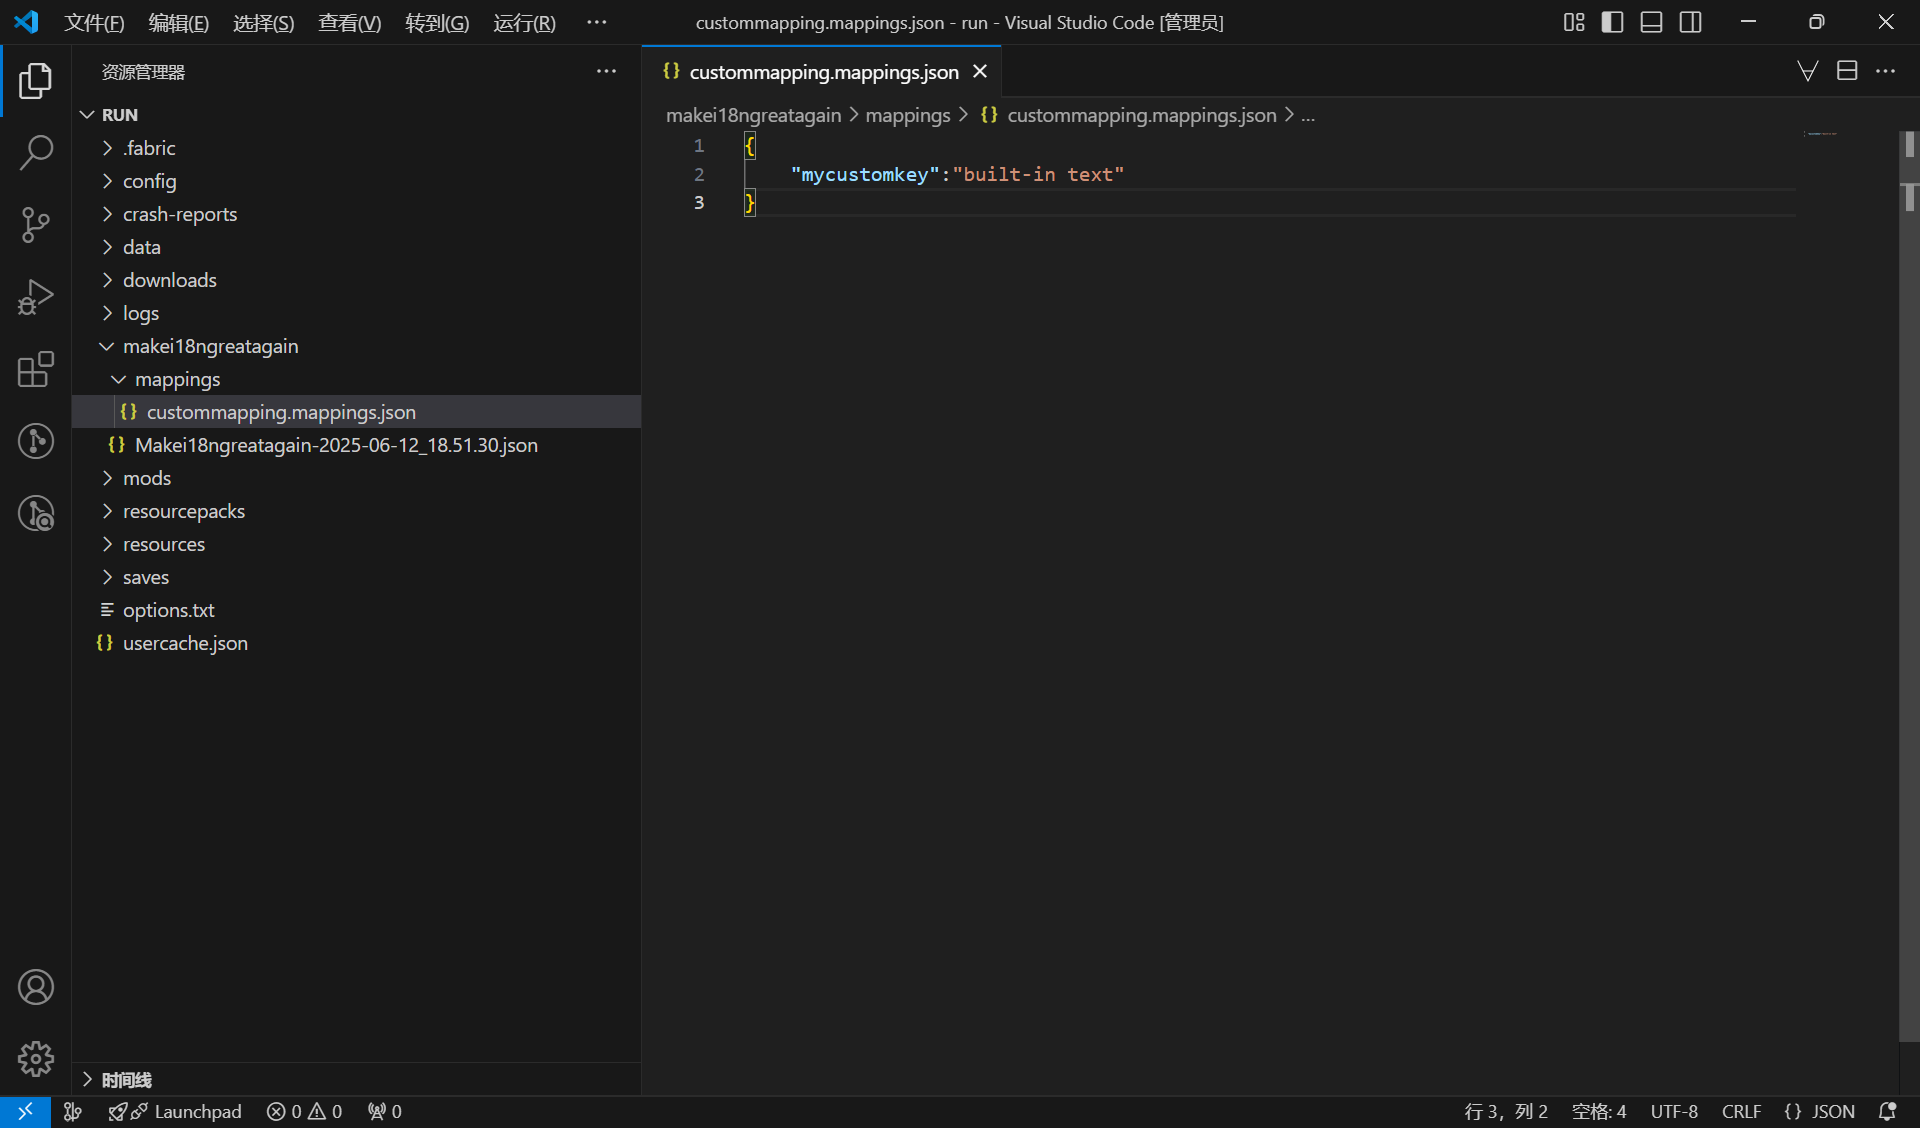Collapse the makei18ngreatagain folder

[x=356, y=346]
